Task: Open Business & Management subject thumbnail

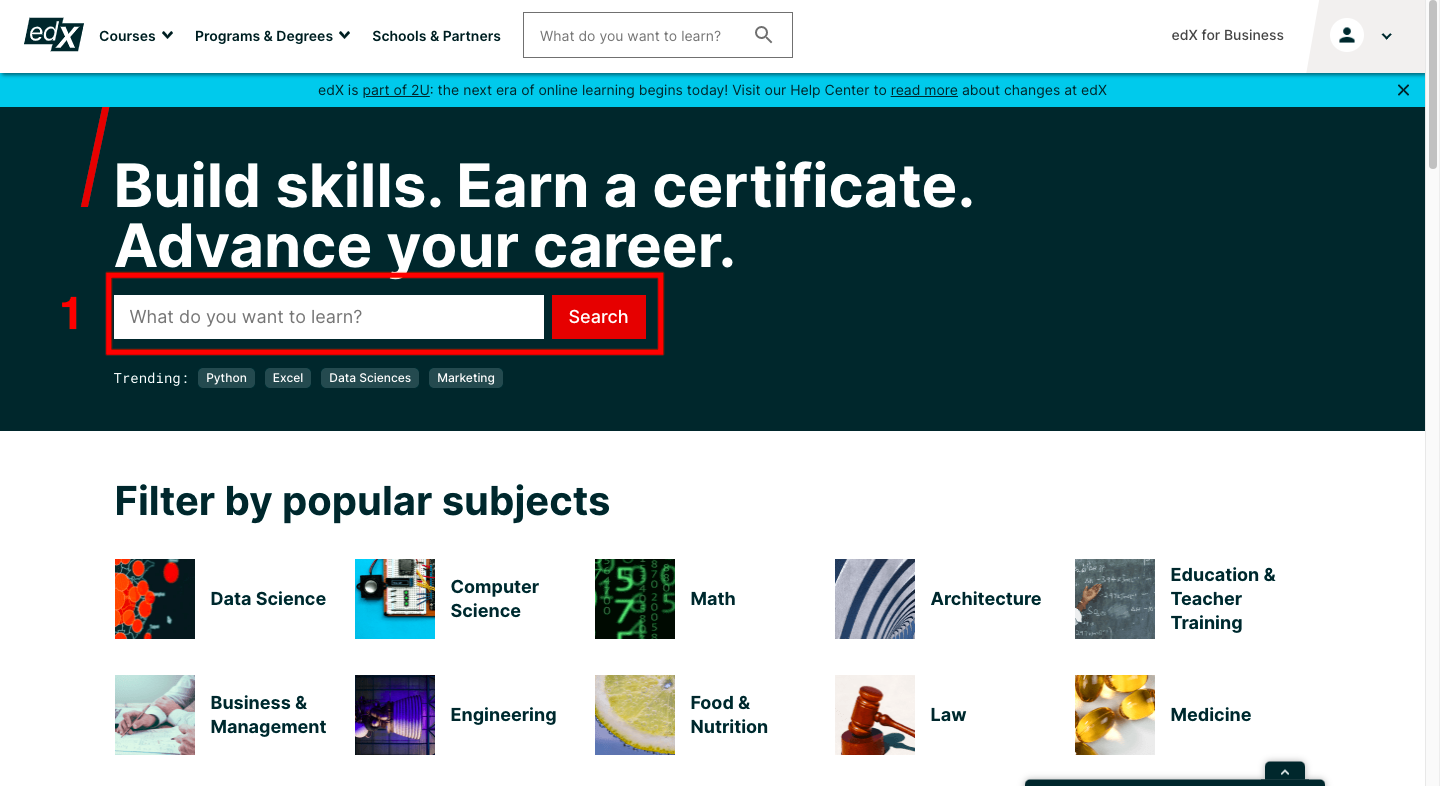Action: click(x=155, y=715)
